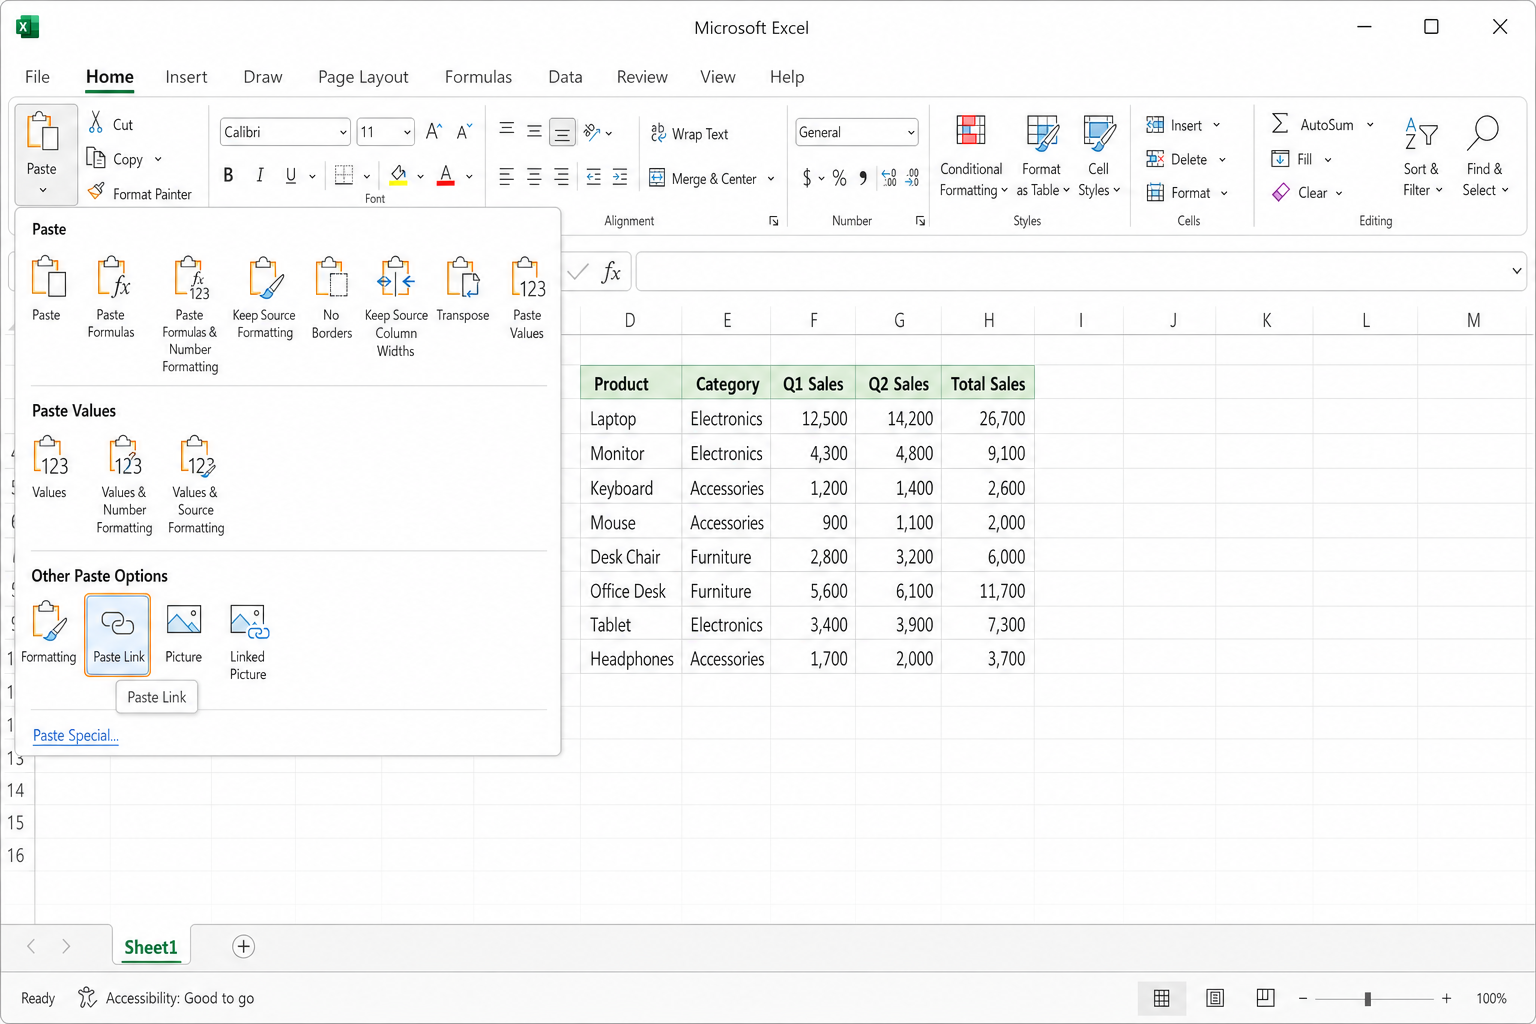
Task: Choose the Picture paste option
Action: pyautogui.click(x=184, y=632)
